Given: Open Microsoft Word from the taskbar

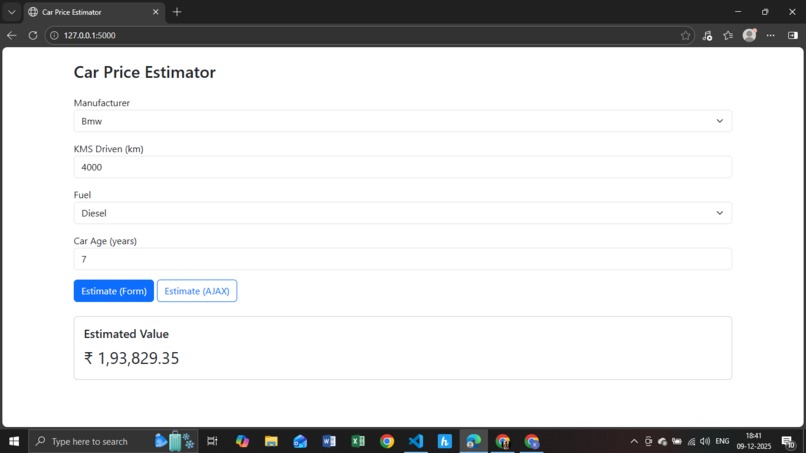Looking at the screenshot, I should [329, 441].
